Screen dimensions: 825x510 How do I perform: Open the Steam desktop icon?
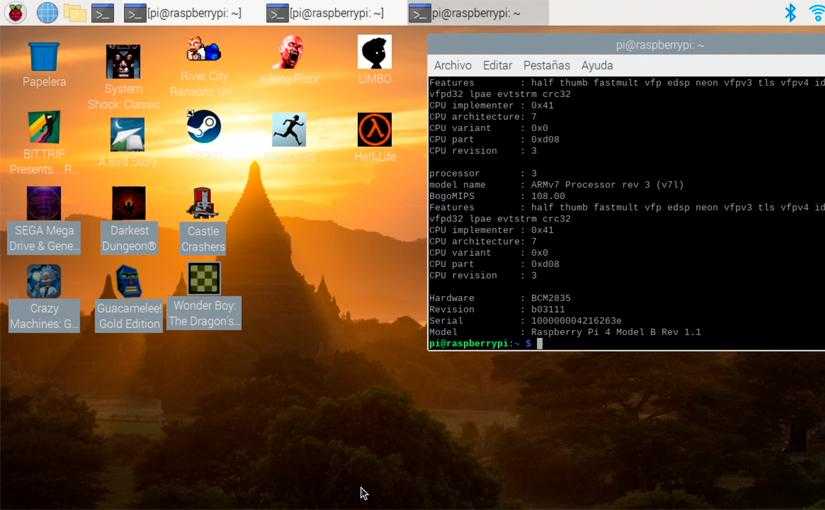[204, 128]
